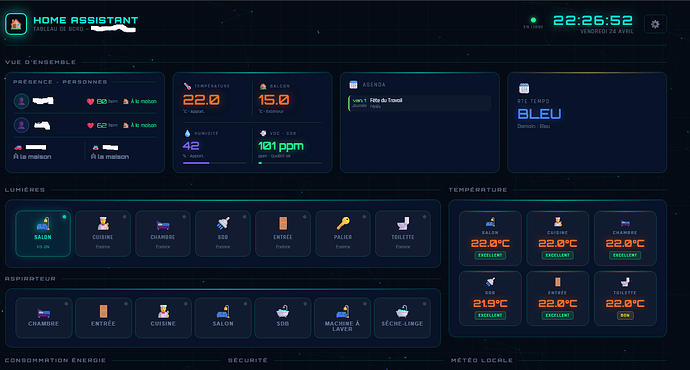690x370 pixels.
Task: Click the RTE Tempo calendar icon
Action: [524, 88]
